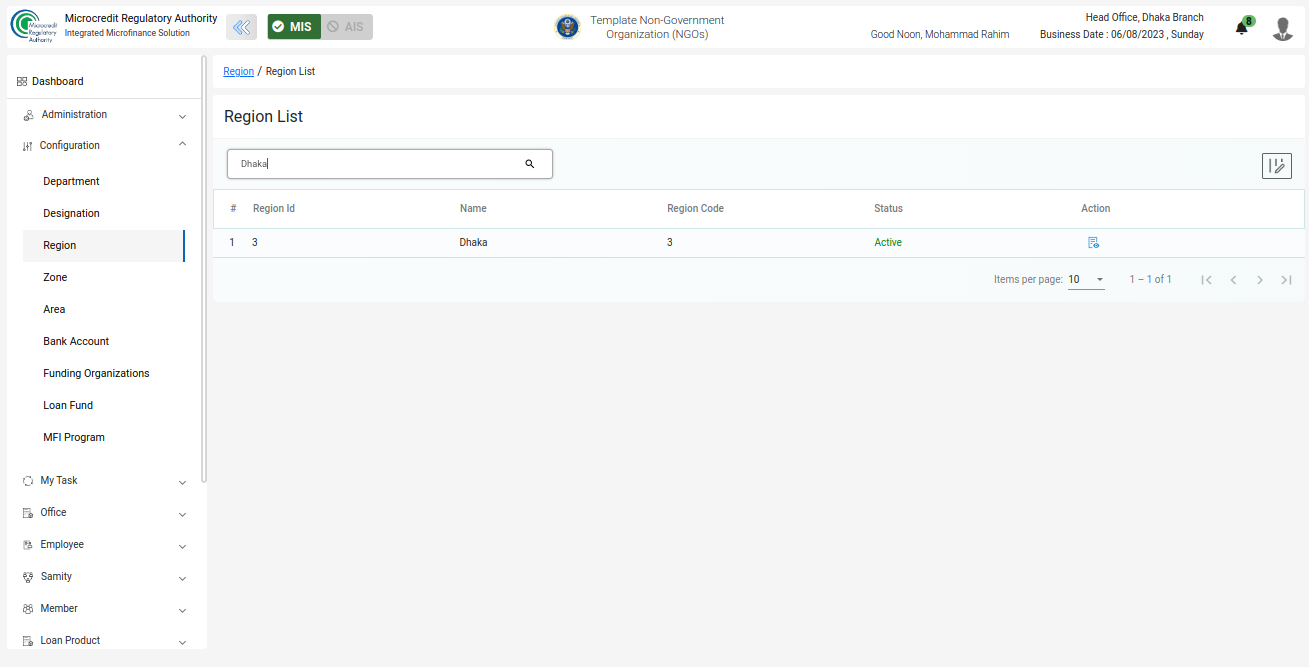
Task: Open the column customization icon above the table
Action: 1277,166
